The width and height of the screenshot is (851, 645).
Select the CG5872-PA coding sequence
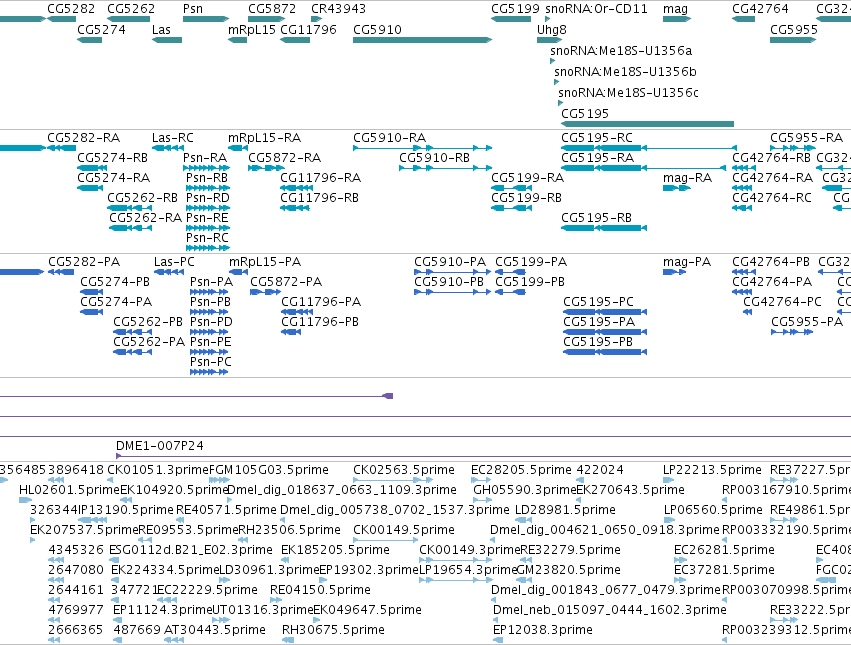click(265, 292)
